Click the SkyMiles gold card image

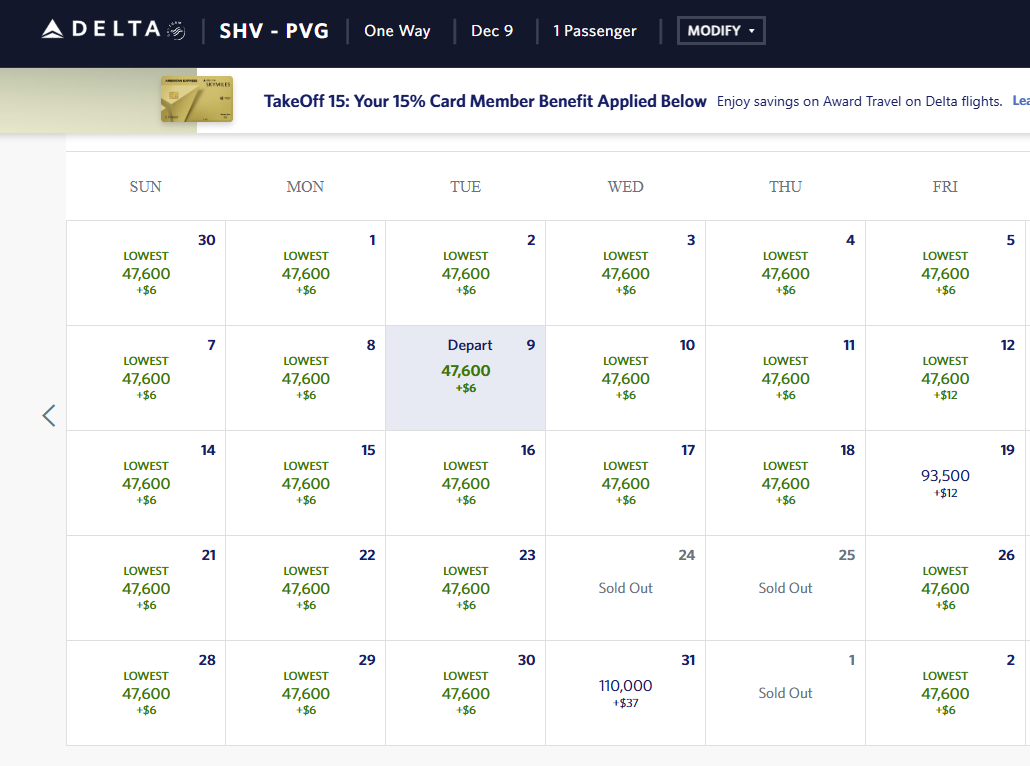(197, 100)
